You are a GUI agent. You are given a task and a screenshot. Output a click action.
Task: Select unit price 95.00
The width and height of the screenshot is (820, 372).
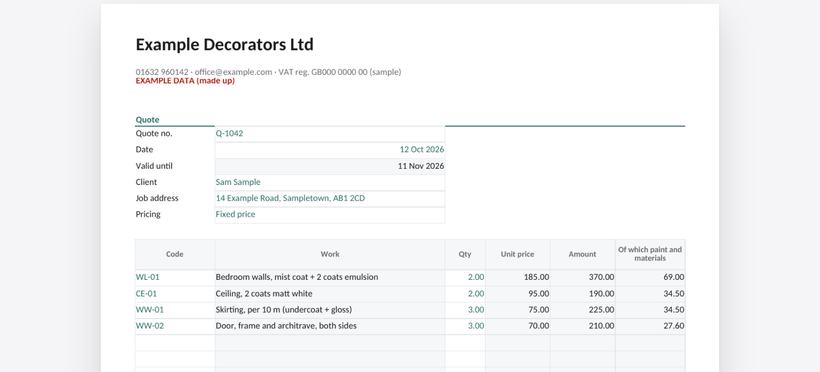(x=518, y=294)
